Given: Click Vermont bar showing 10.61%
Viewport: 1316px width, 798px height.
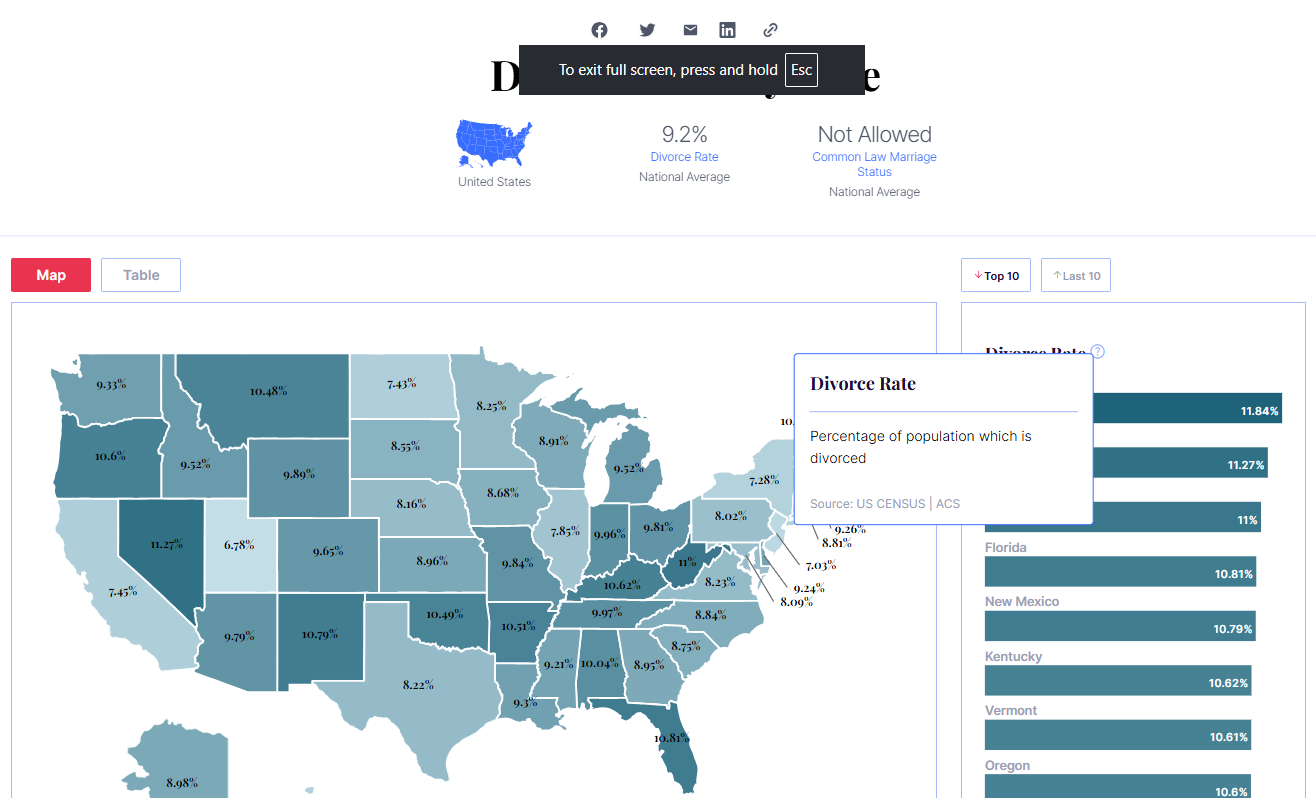Looking at the screenshot, I should 1118,735.
